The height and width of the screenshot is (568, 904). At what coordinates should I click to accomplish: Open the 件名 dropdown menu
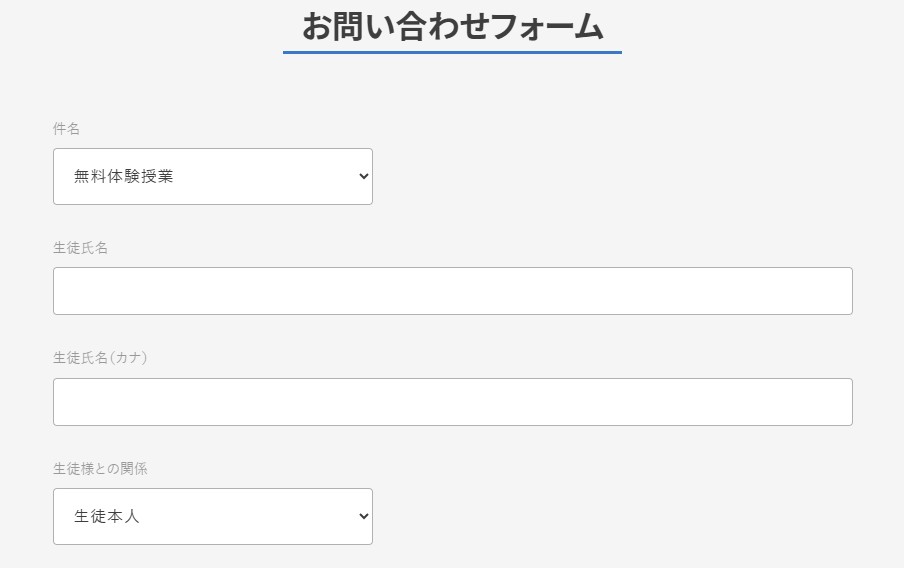click(212, 177)
